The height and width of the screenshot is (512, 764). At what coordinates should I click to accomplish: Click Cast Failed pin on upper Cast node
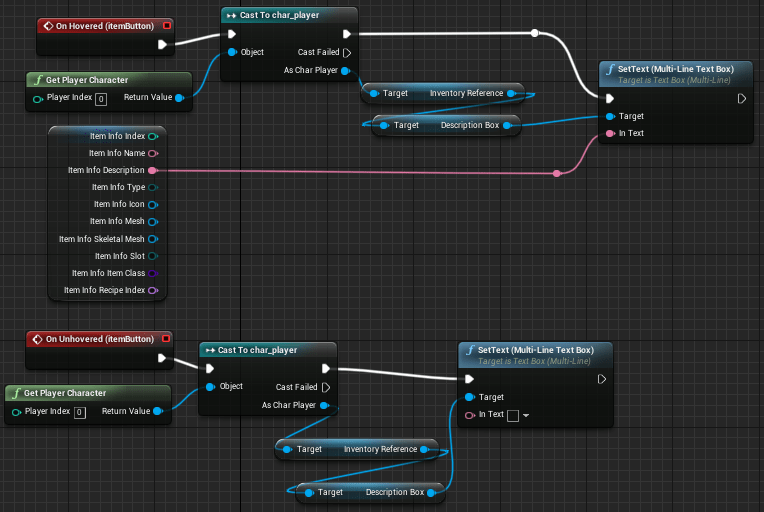coord(347,52)
